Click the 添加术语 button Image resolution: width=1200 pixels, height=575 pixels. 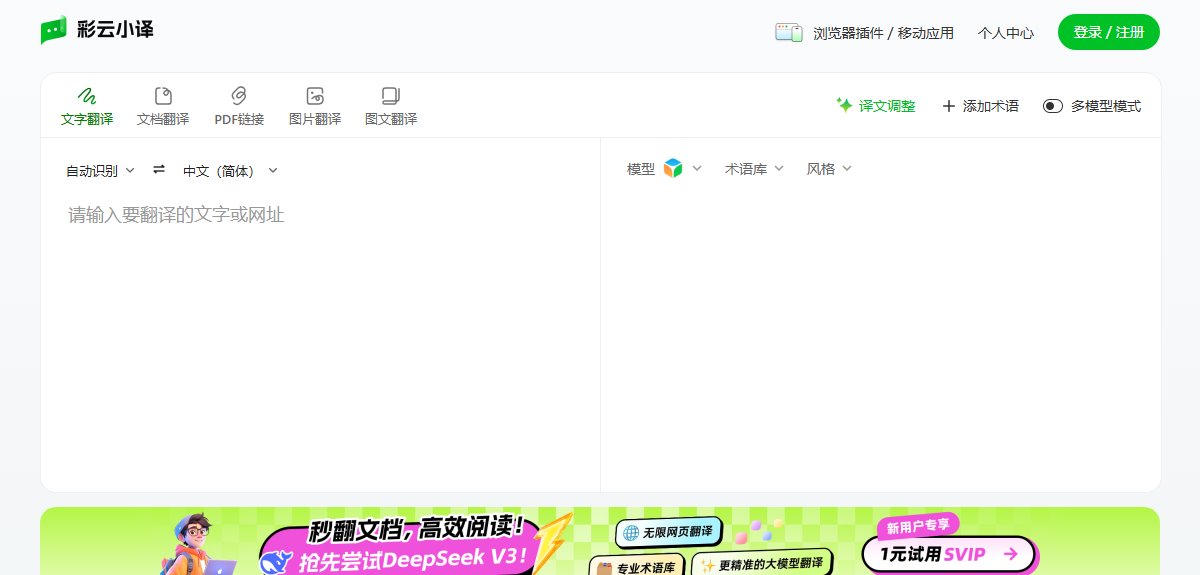[980, 106]
